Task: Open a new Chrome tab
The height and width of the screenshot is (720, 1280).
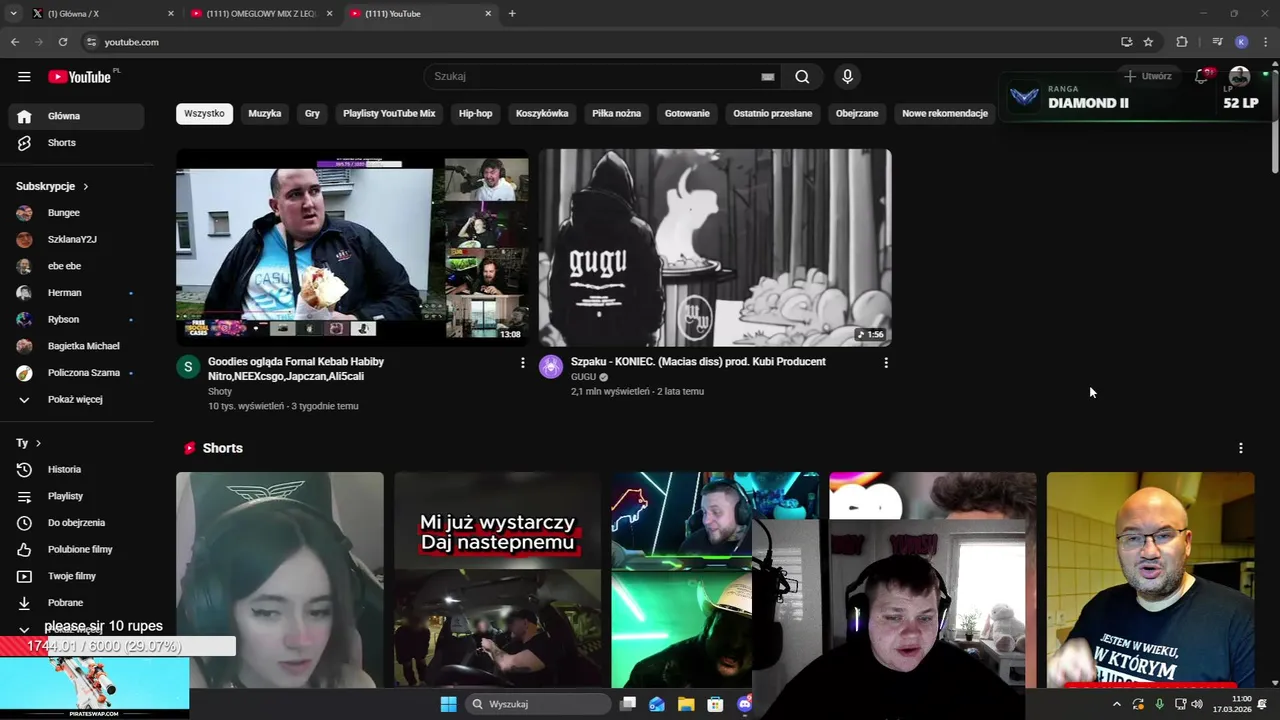Action: click(512, 14)
